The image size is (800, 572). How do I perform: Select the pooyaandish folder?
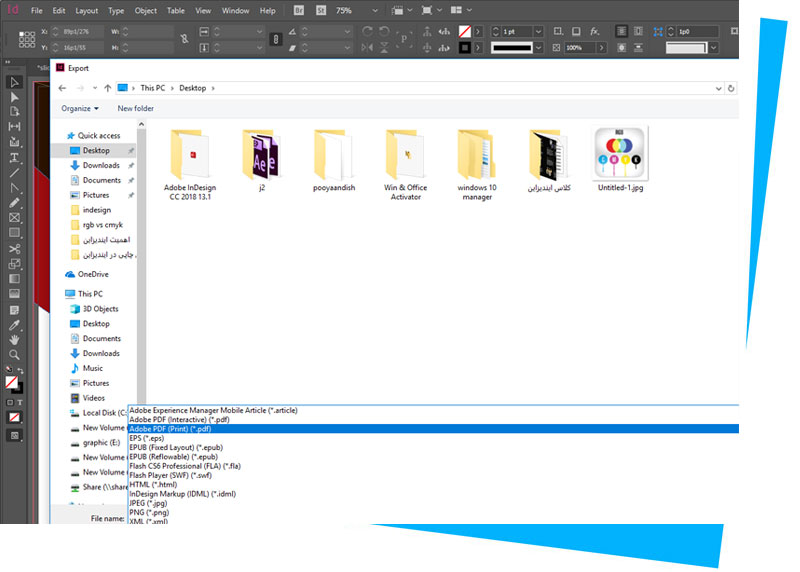334,160
